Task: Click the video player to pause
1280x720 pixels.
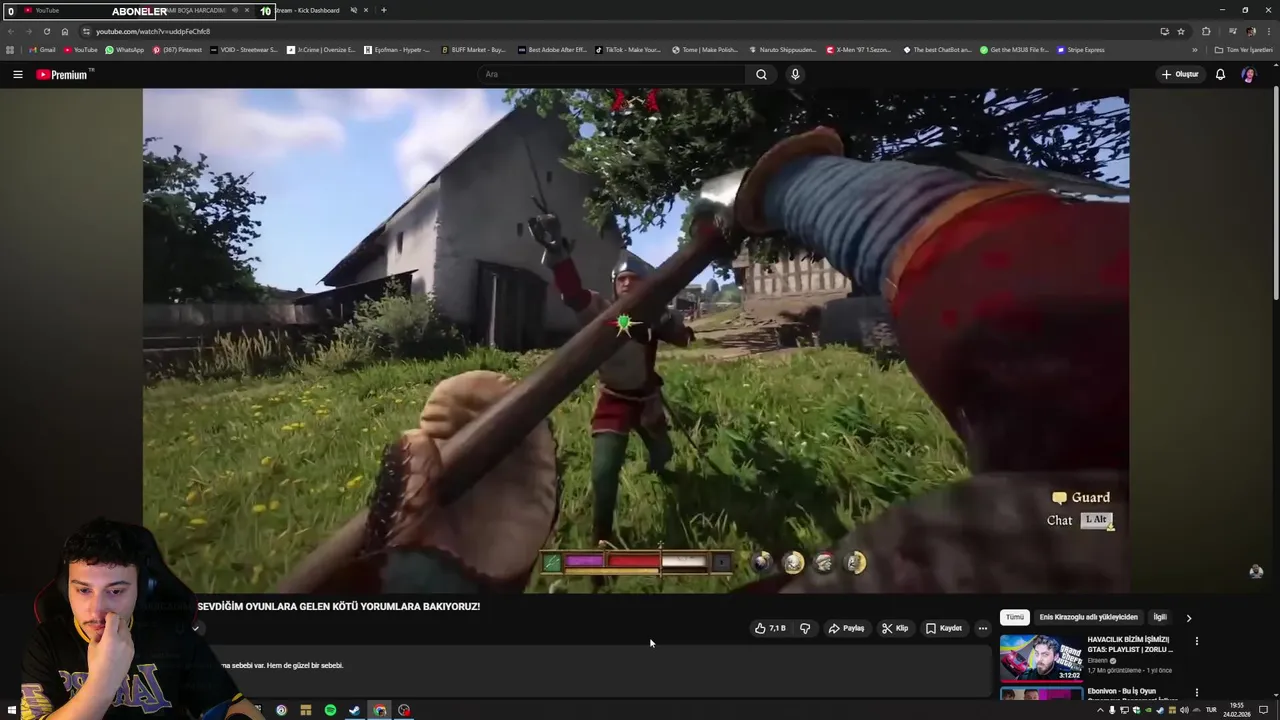Action: 636,340
